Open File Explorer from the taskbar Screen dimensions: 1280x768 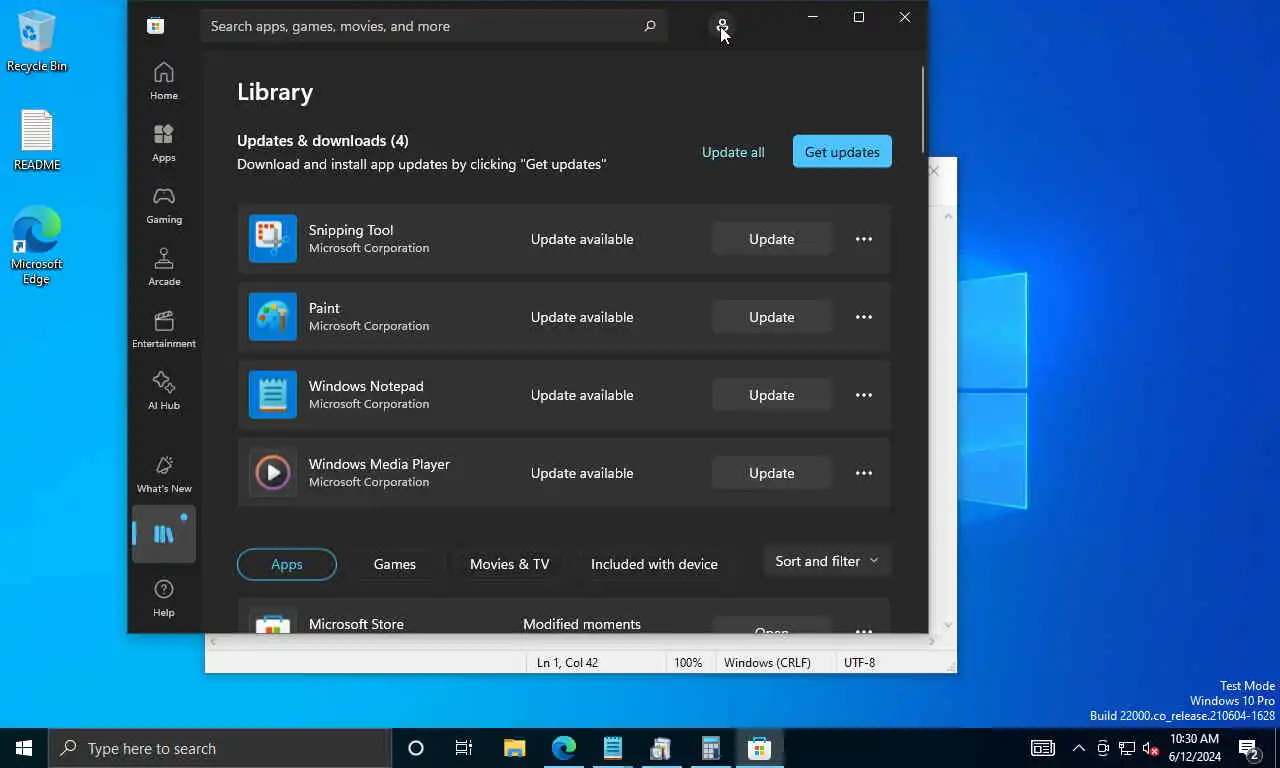click(515, 748)
